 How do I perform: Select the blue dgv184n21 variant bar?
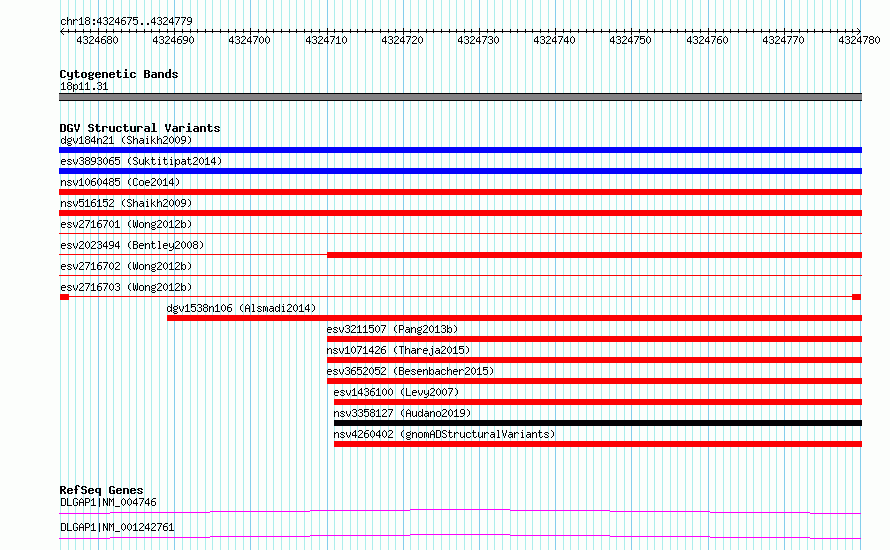[460, 150]
